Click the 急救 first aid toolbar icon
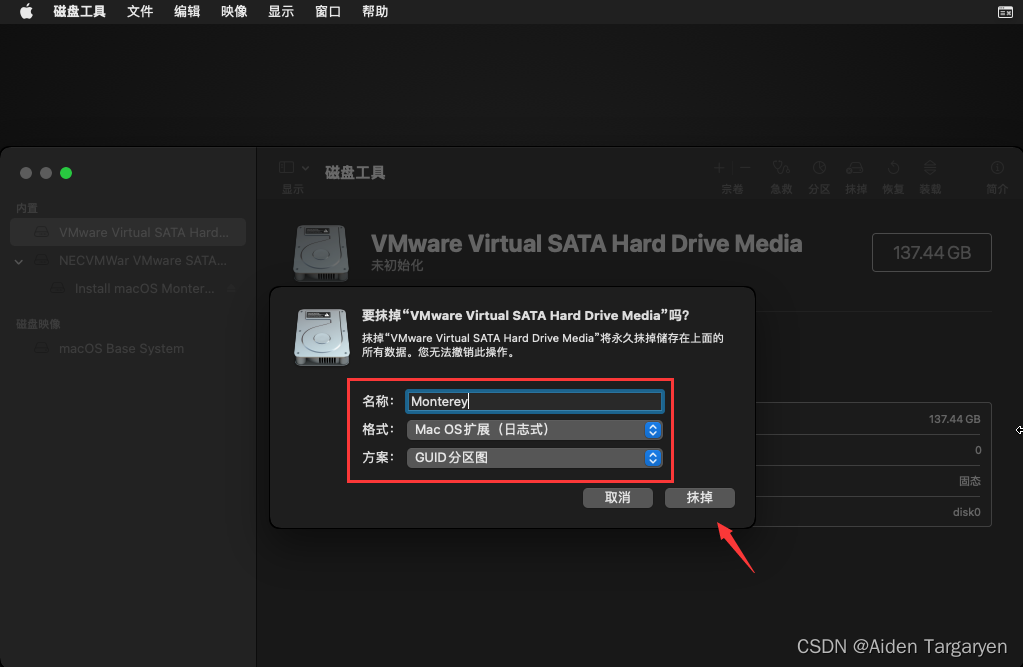The height and width of the screenshot is (667, 1023). [781, 168]
